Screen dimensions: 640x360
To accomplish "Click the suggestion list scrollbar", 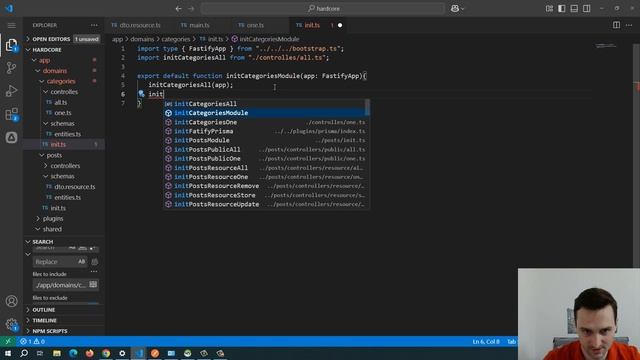I will pos(367,107).
